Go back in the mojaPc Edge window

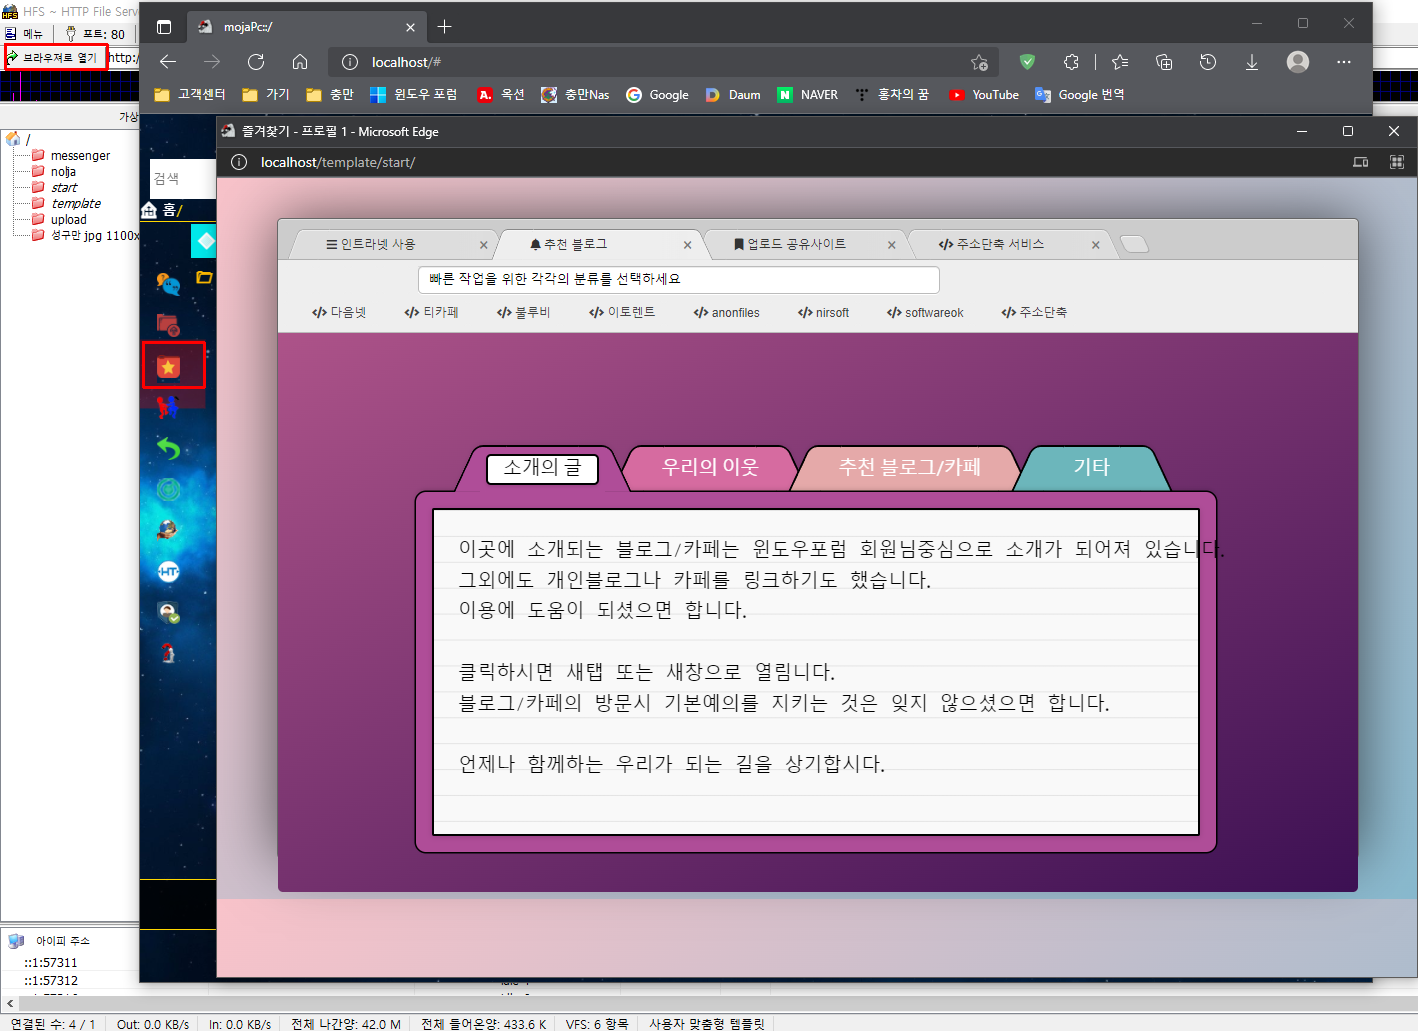[x=168, y=62]
